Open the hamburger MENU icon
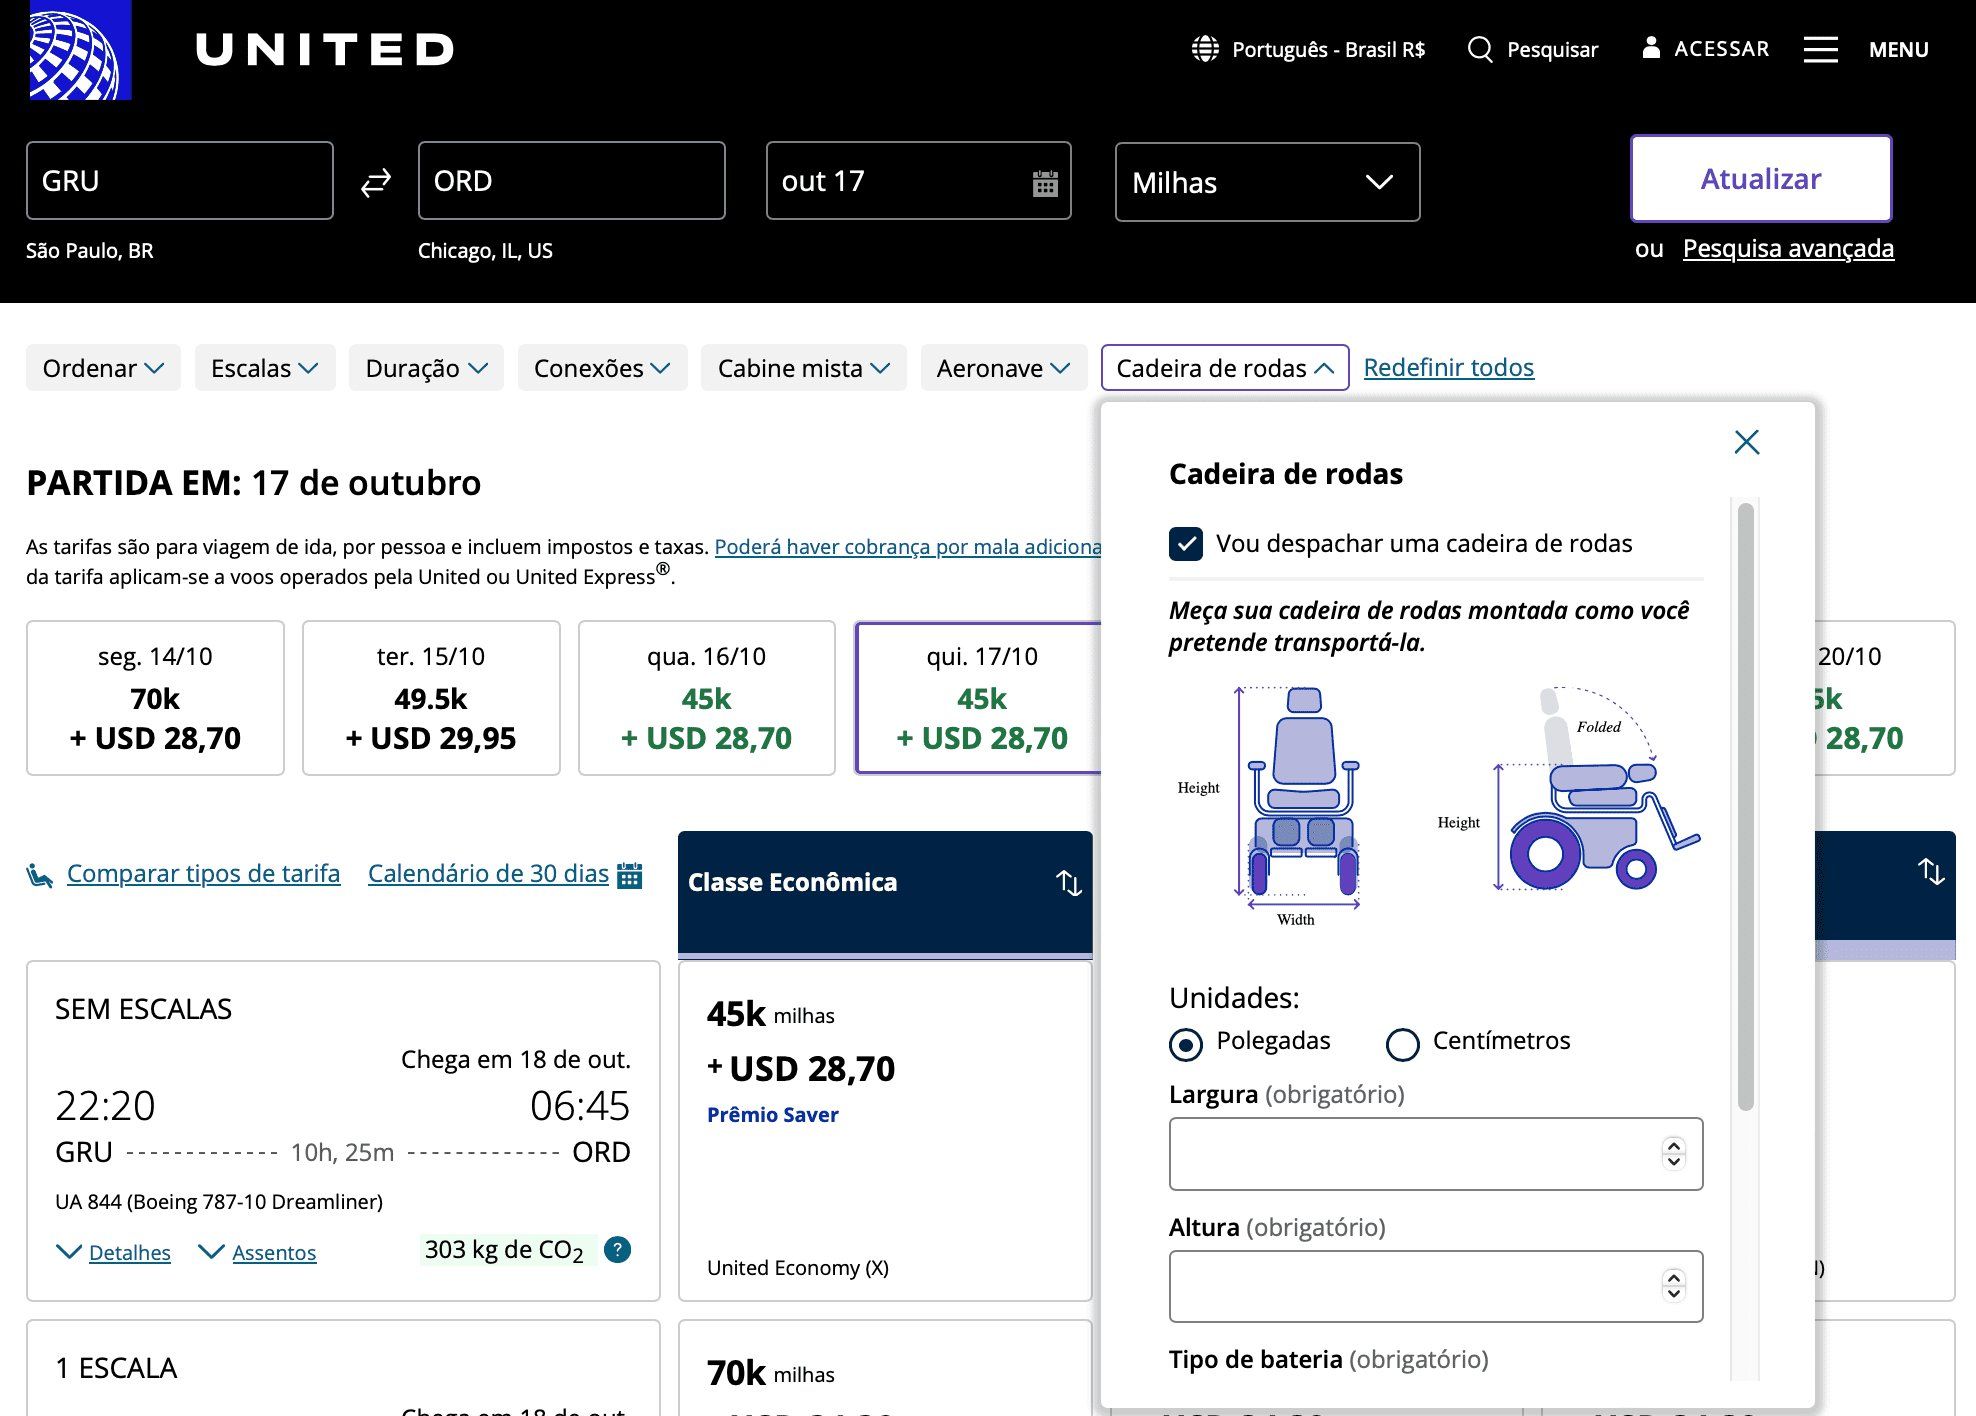This screenshot has height=1416, width=1976. [1820, 49]
